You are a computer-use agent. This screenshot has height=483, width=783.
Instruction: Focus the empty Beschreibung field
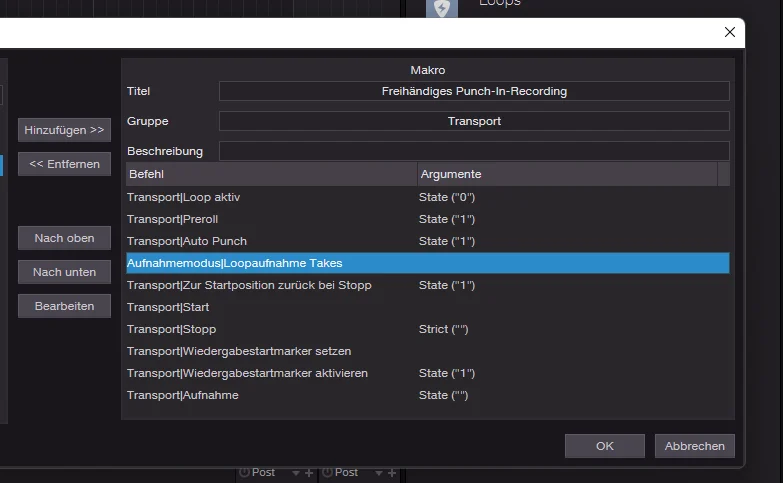(474, 151)
